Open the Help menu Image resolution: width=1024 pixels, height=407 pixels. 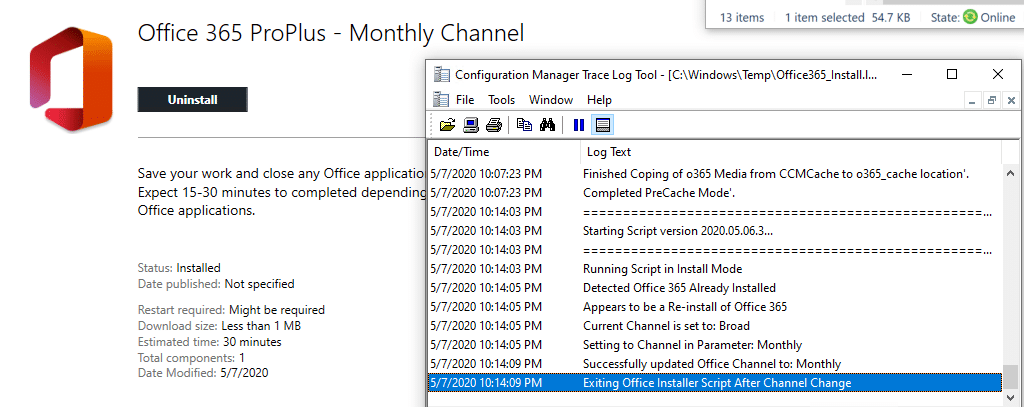point(599,100)
